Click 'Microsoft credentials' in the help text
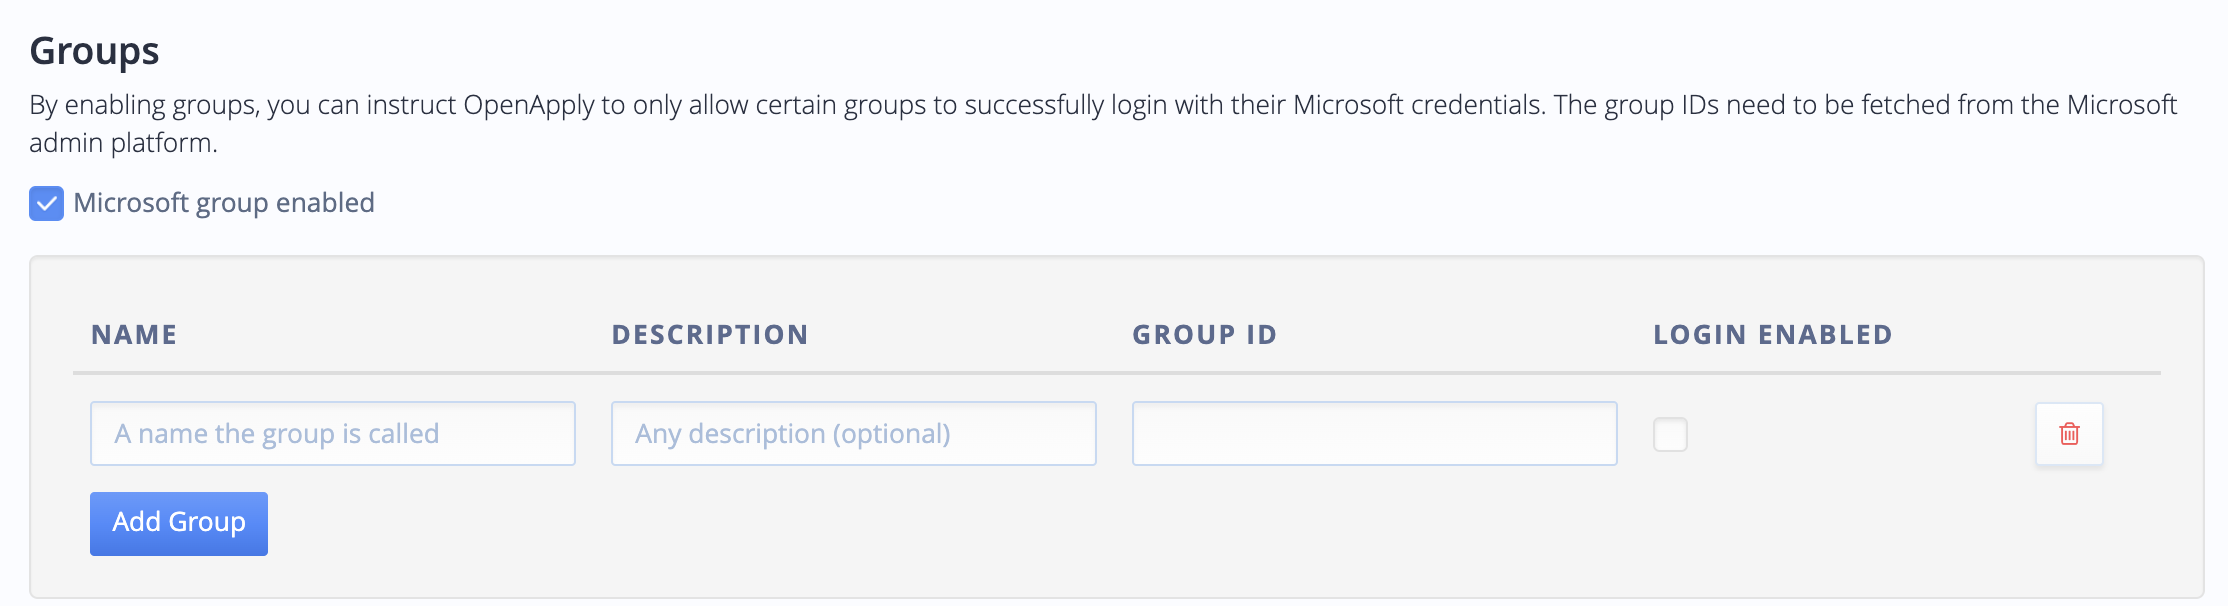Screen dimensions: 2228x606 (x=1418, y=105)
